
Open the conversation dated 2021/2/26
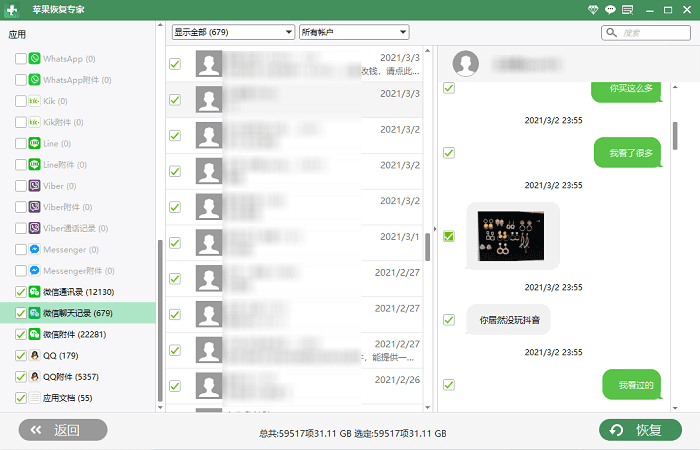coord(294,386)
